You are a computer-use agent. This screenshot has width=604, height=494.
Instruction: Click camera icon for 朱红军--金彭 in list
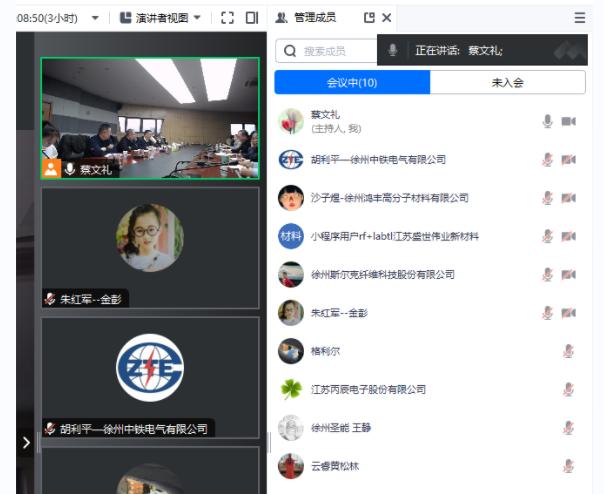pos(569,313)
